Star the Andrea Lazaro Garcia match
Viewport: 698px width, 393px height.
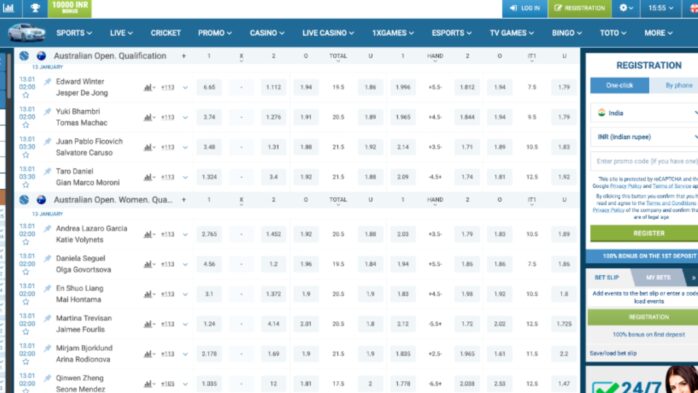tap(26, 242)
